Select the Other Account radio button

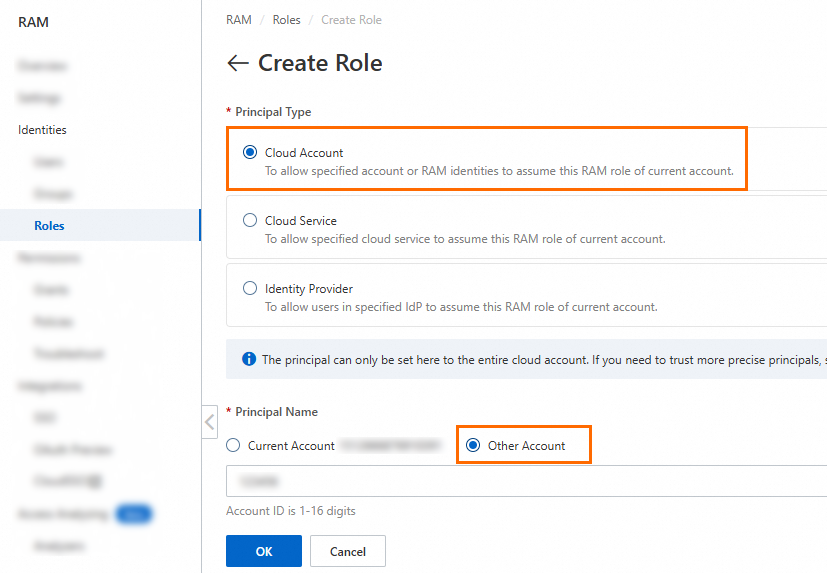473,446
